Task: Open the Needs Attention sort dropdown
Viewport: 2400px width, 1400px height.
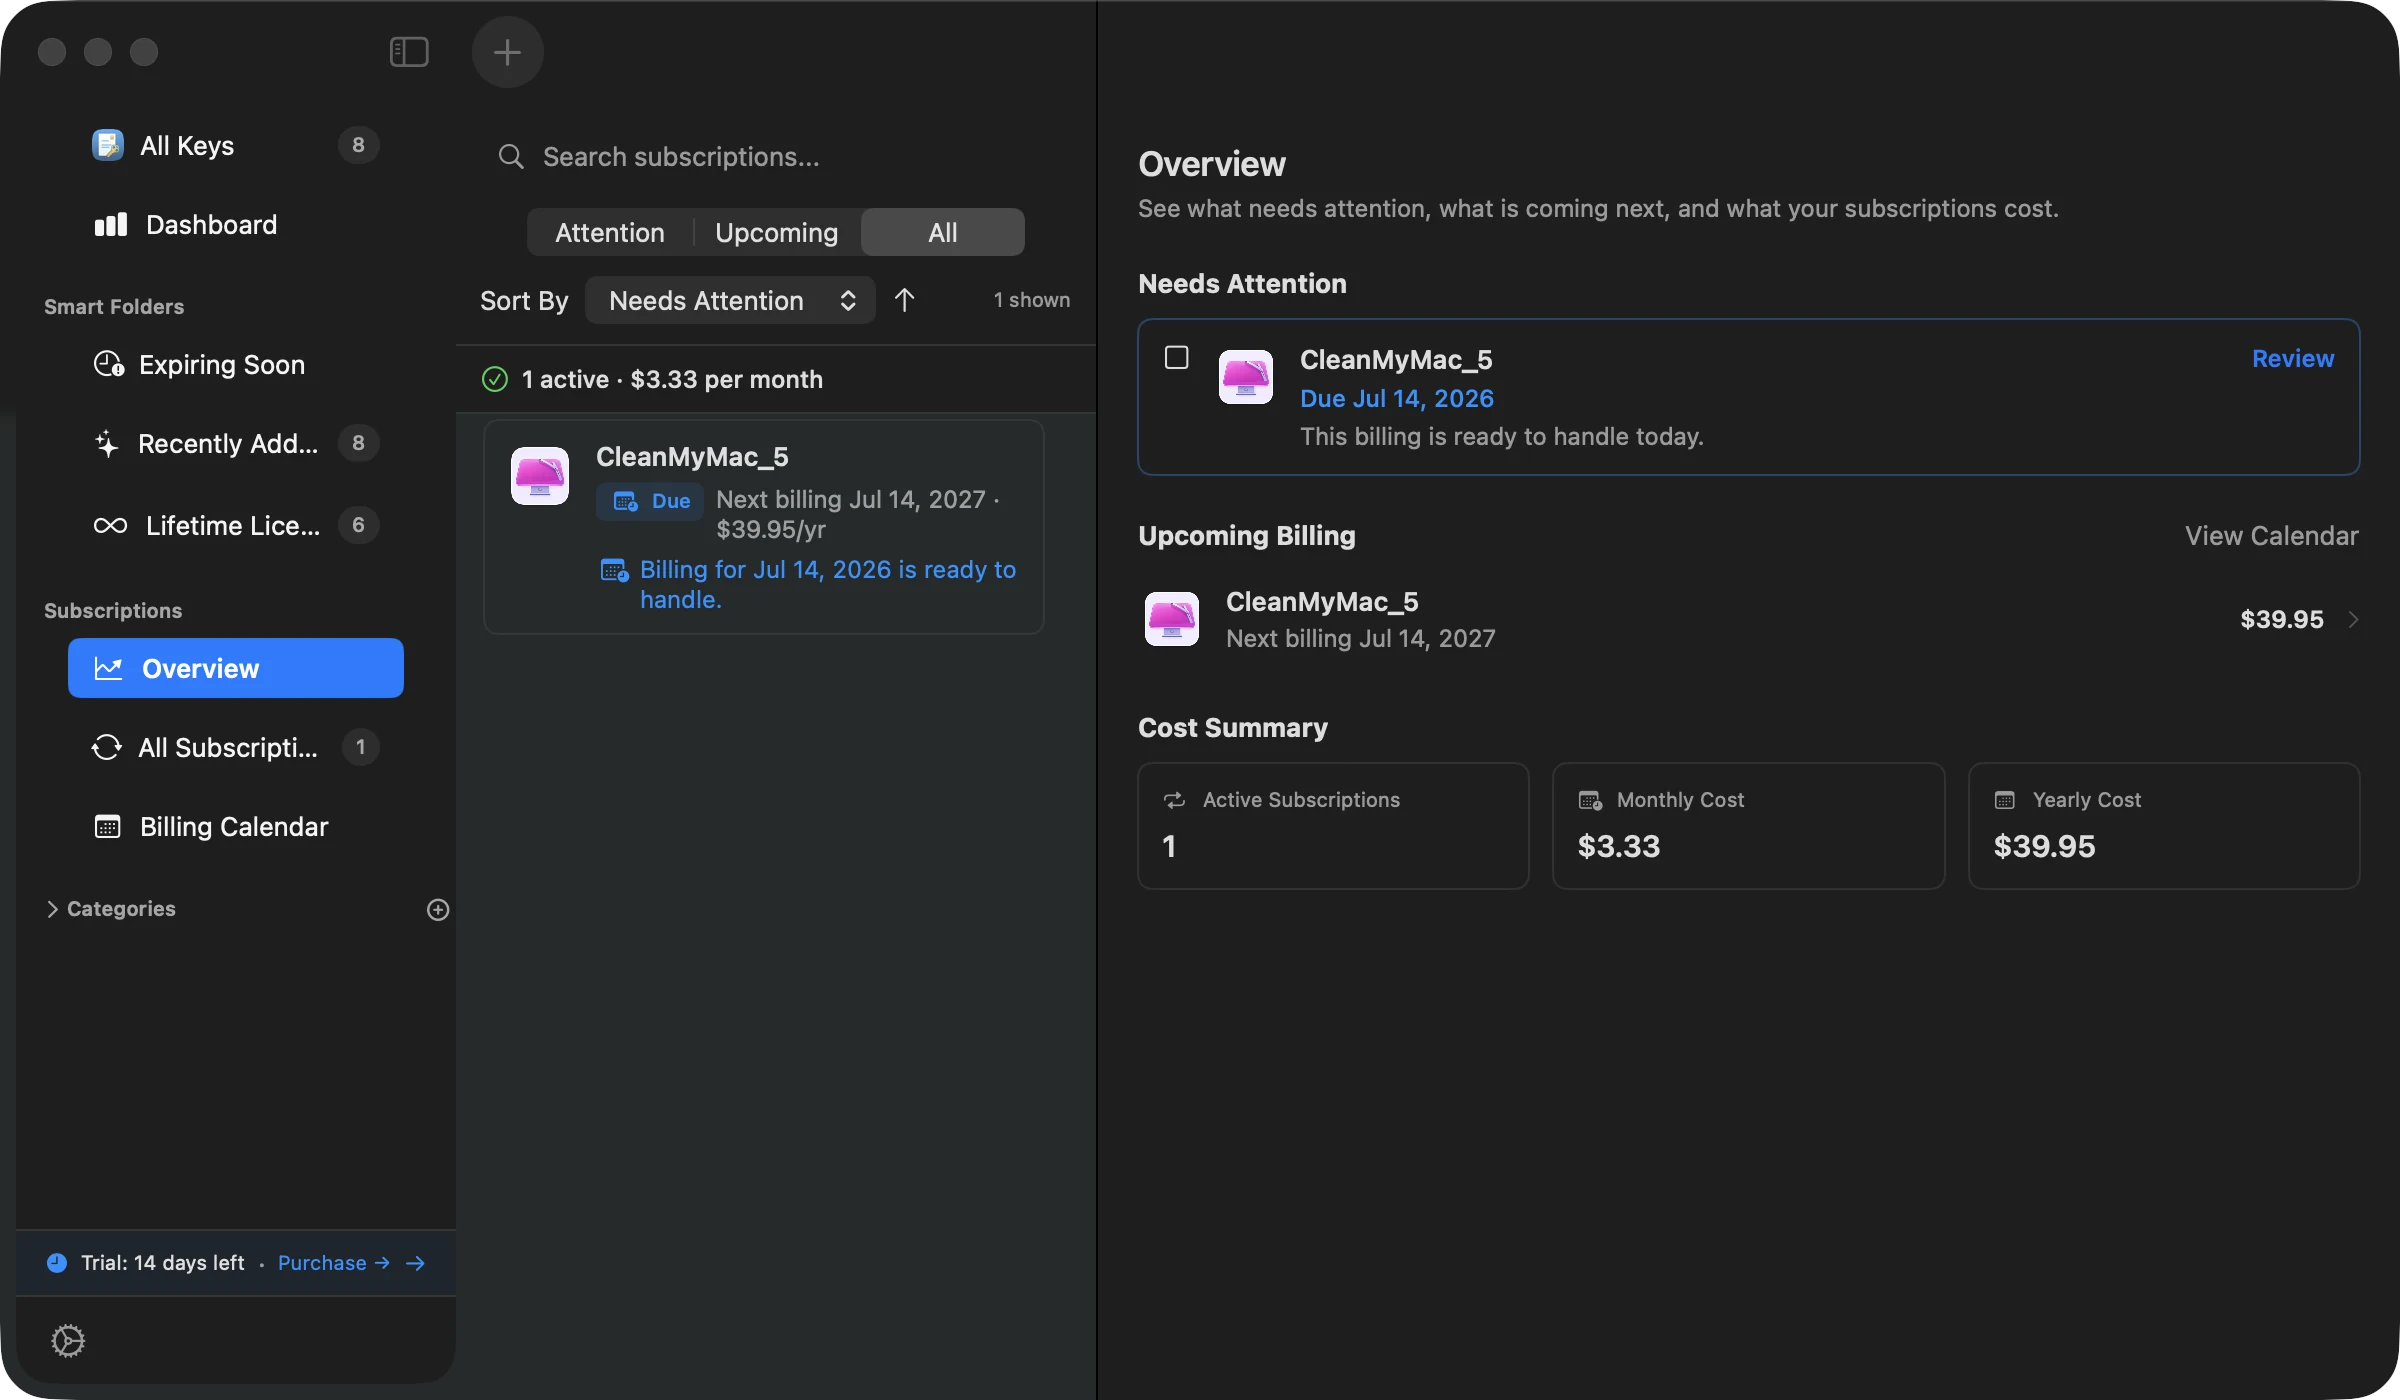Action: [x=730, y=301]
